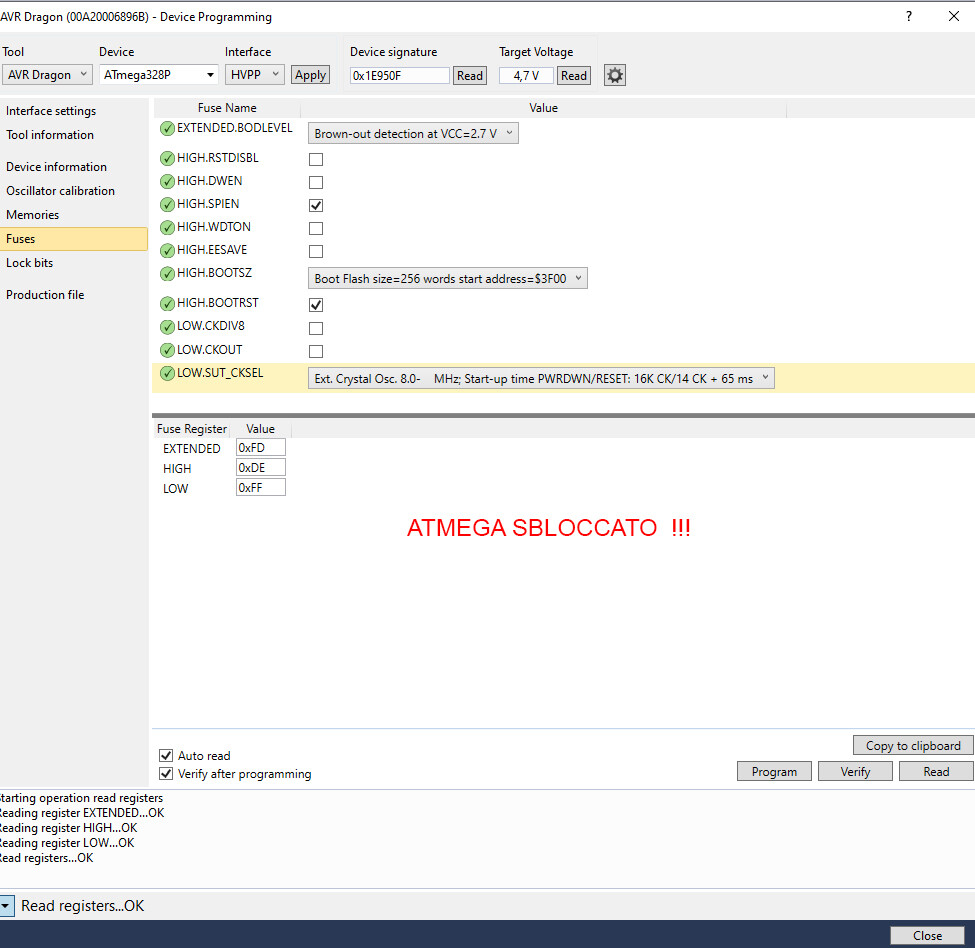Open the gear settings icon
The height and width of the screenshot is (948, 975).
pyautogui.click(x=614, y=75)
